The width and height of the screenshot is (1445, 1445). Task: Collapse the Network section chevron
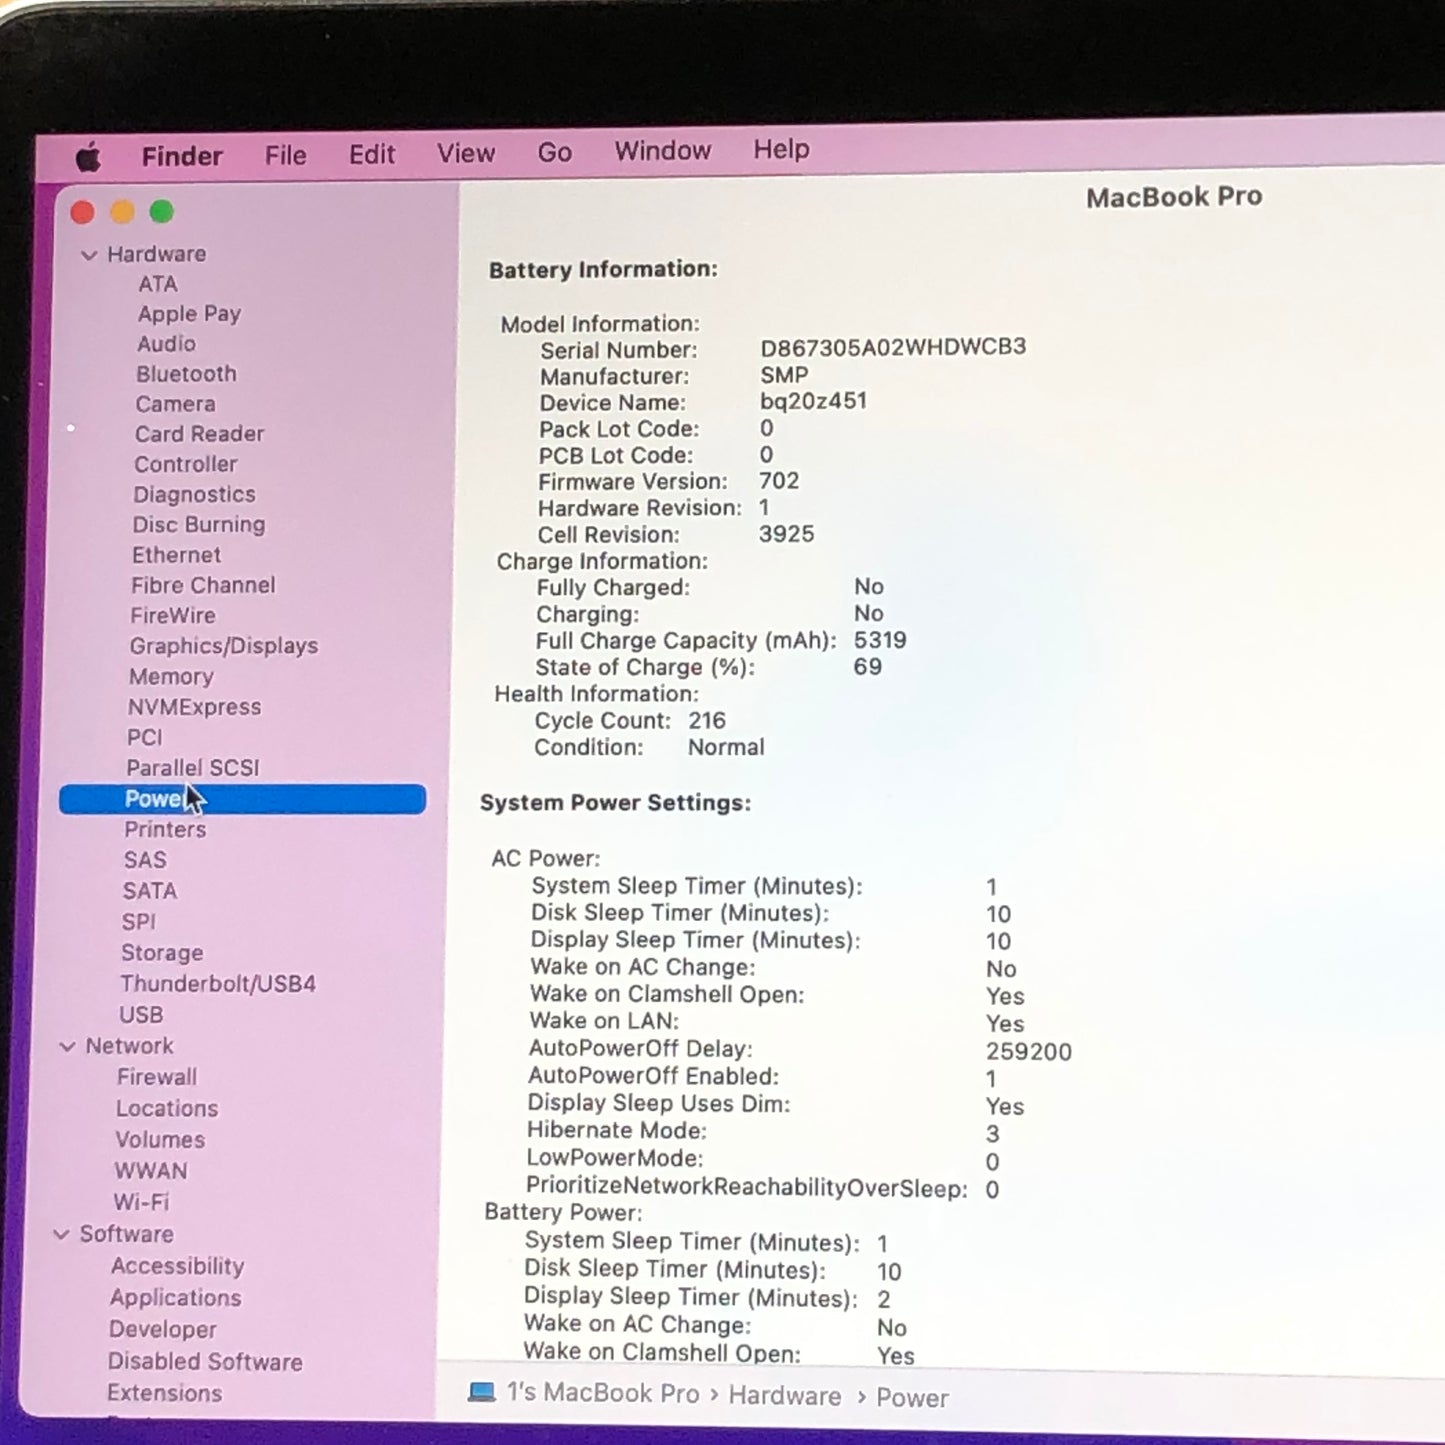pyautogui.click(x=68, y=1047)
